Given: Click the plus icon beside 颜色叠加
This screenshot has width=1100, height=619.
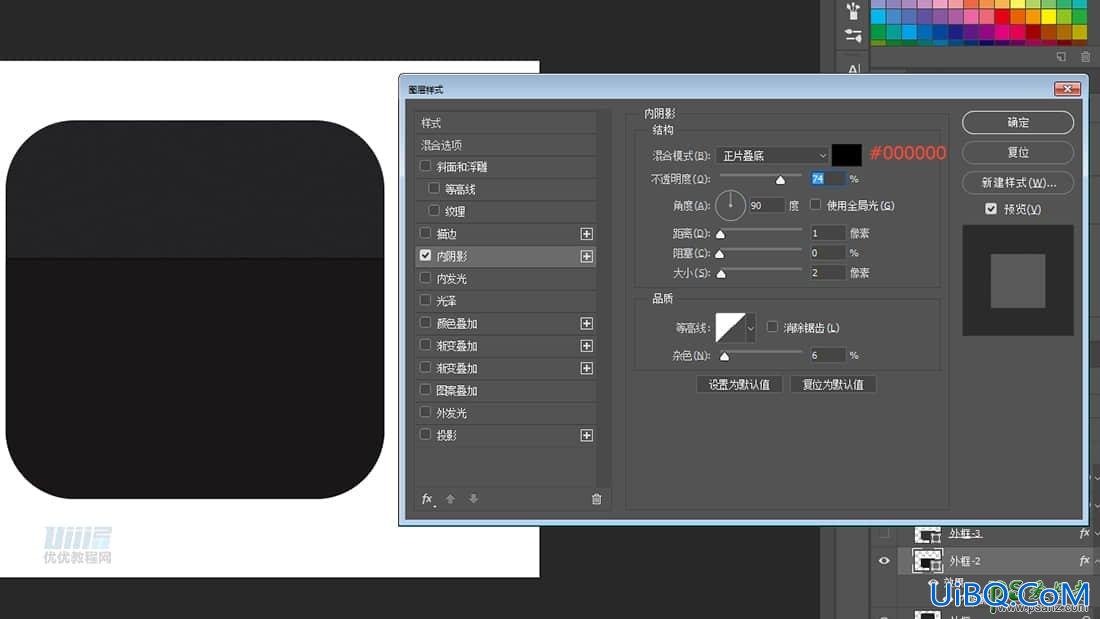Looking at the screenshot, I should click(586, 324).
